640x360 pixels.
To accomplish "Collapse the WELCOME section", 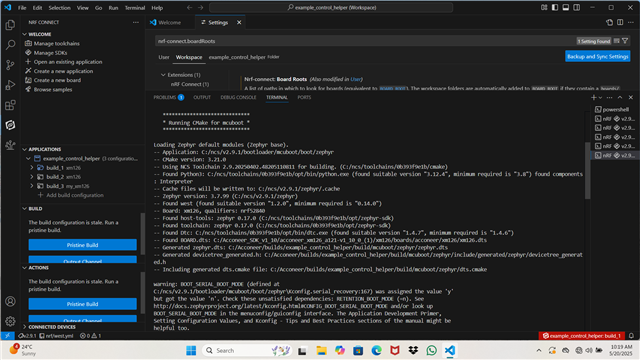I will point(24,34).
